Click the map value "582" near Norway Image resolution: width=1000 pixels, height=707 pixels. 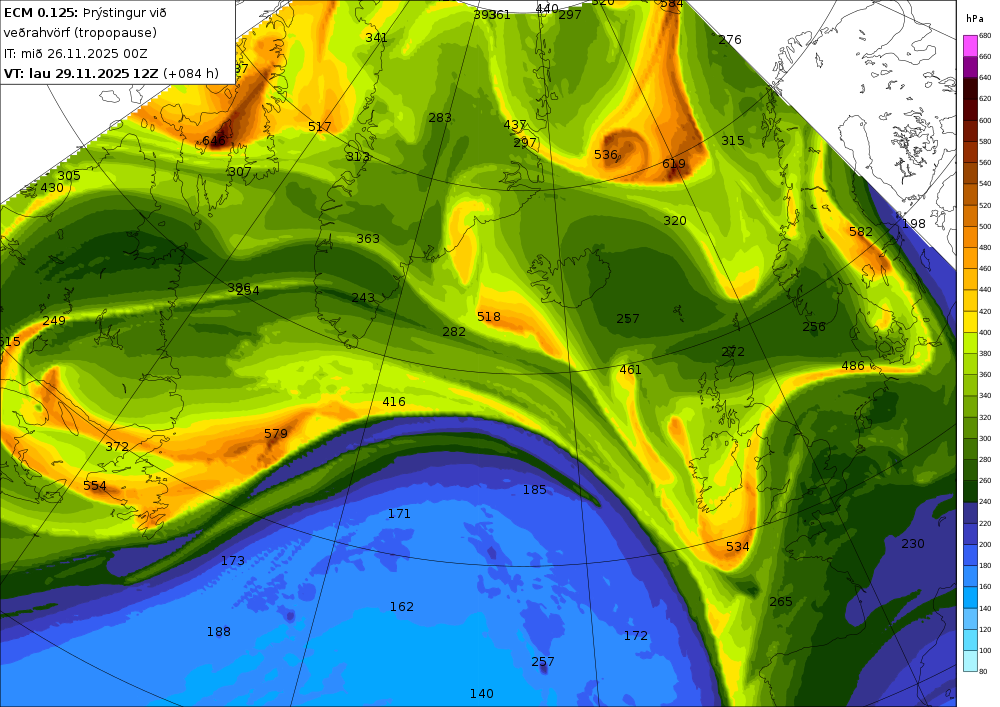860,231
